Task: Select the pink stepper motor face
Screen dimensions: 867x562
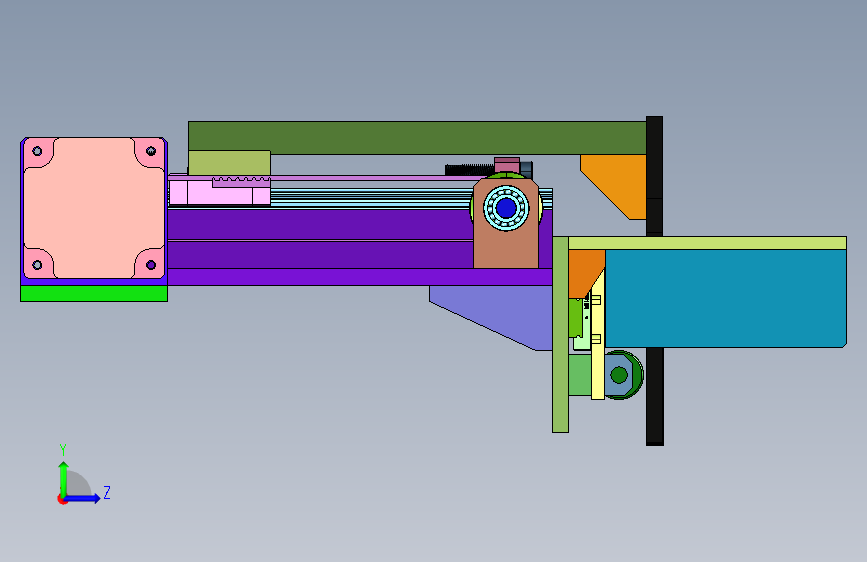Action: click(94, 208)
